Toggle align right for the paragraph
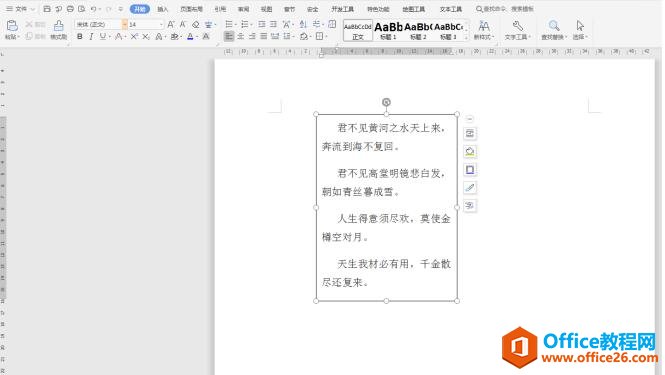This screenshot has height=375, width=665. pos(252,36)
